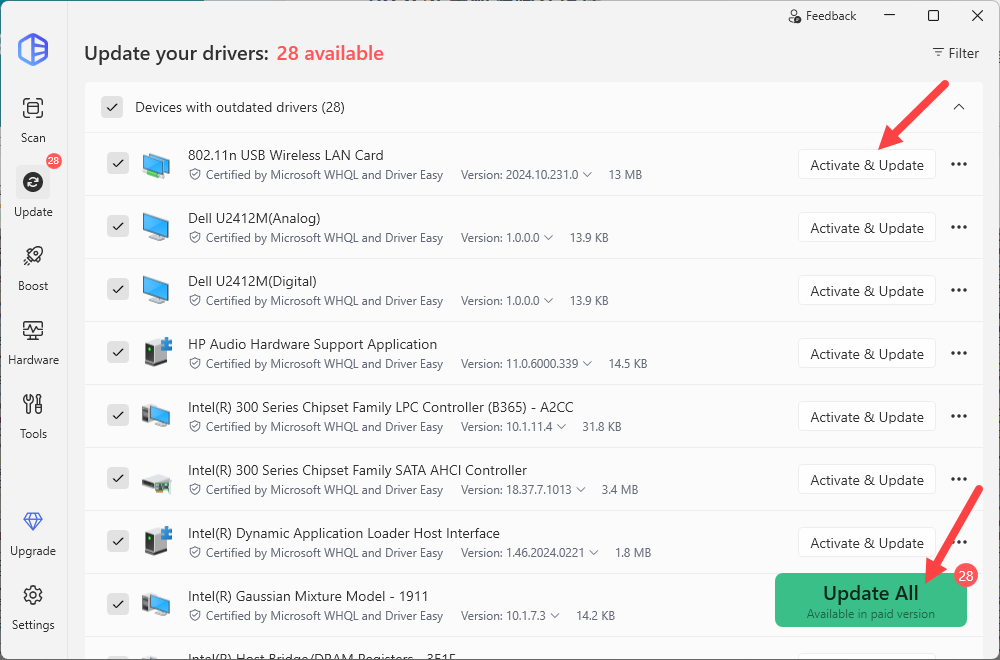Viewport: 1000px width, 660px height.
Task: Activate & Update 802.11n USB Wireless LAN Card
Action: 867,165
